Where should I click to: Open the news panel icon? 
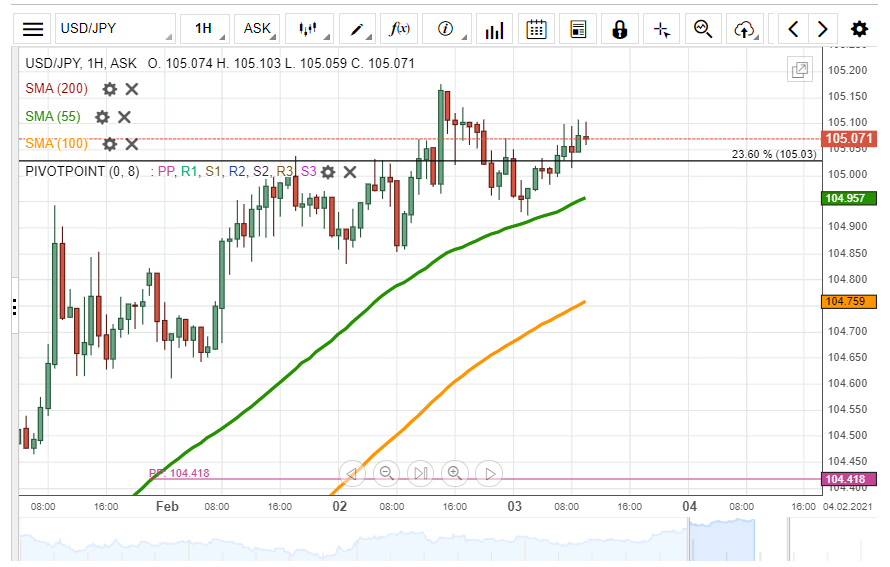578,29
